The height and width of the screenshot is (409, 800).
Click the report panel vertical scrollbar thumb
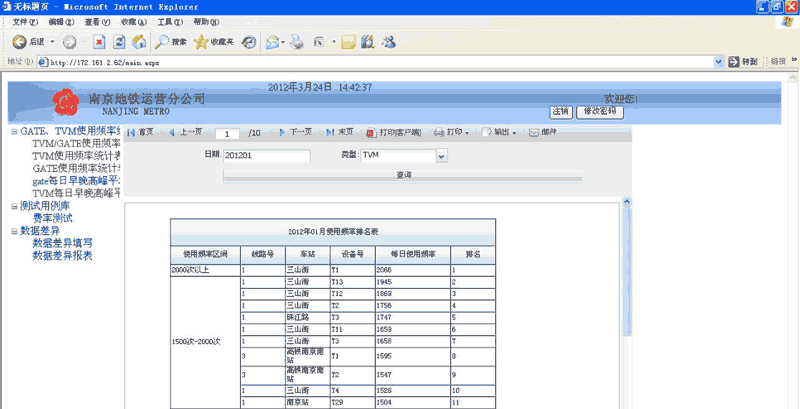[627, 271]
